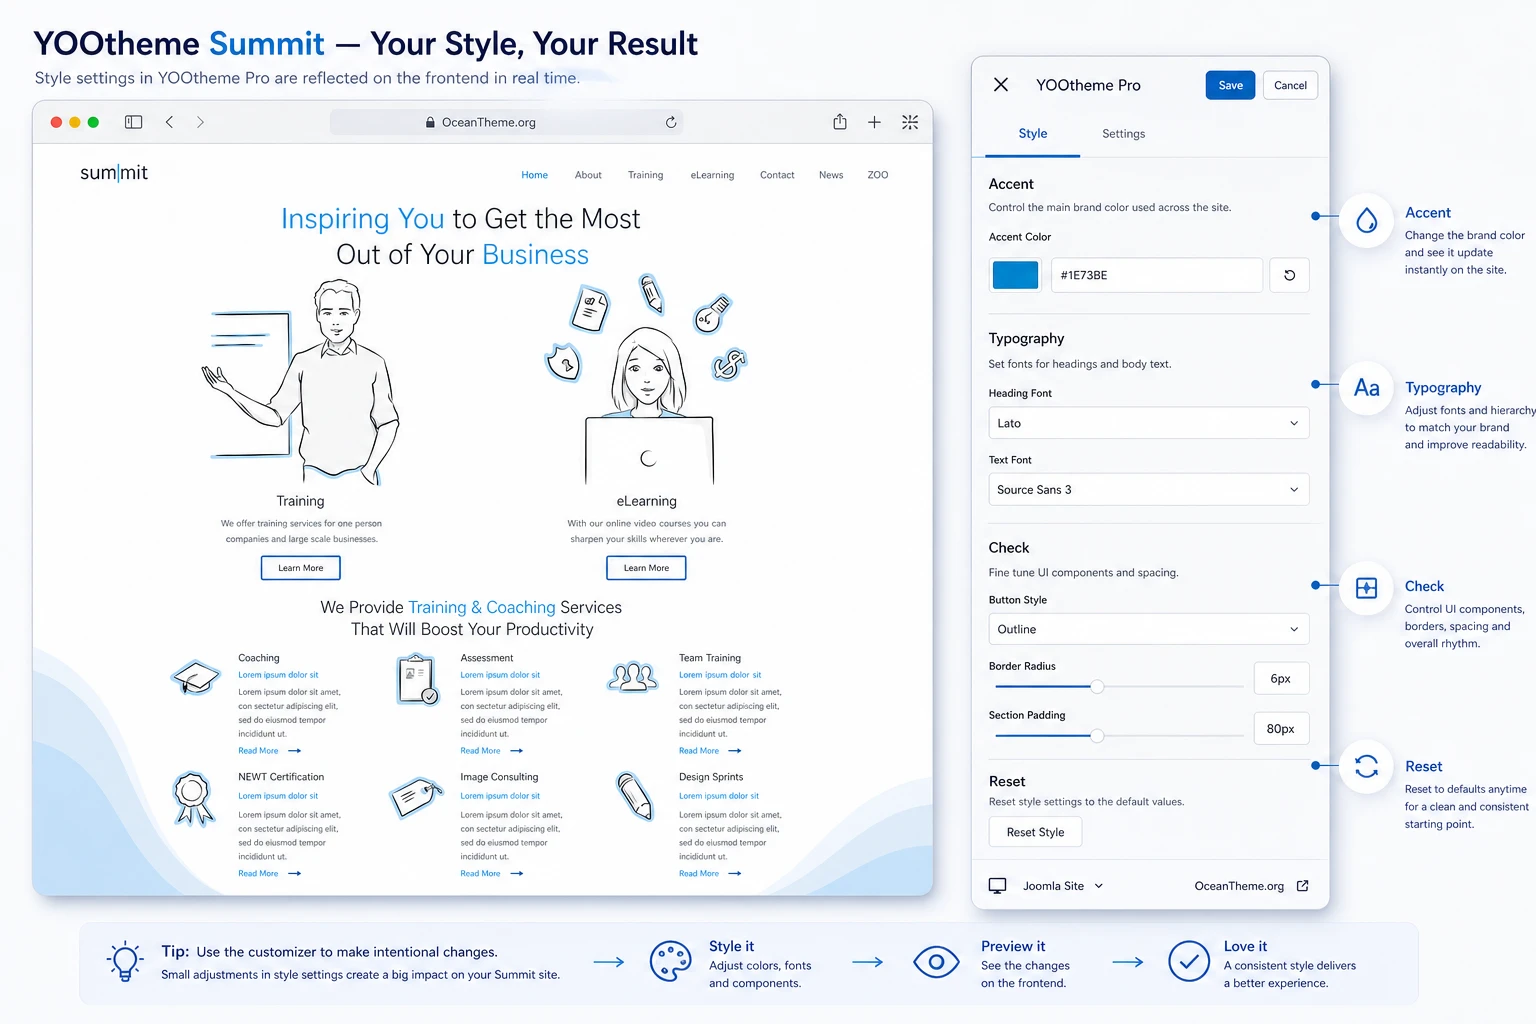Open the ZOO menu item

tap(878, 175)
